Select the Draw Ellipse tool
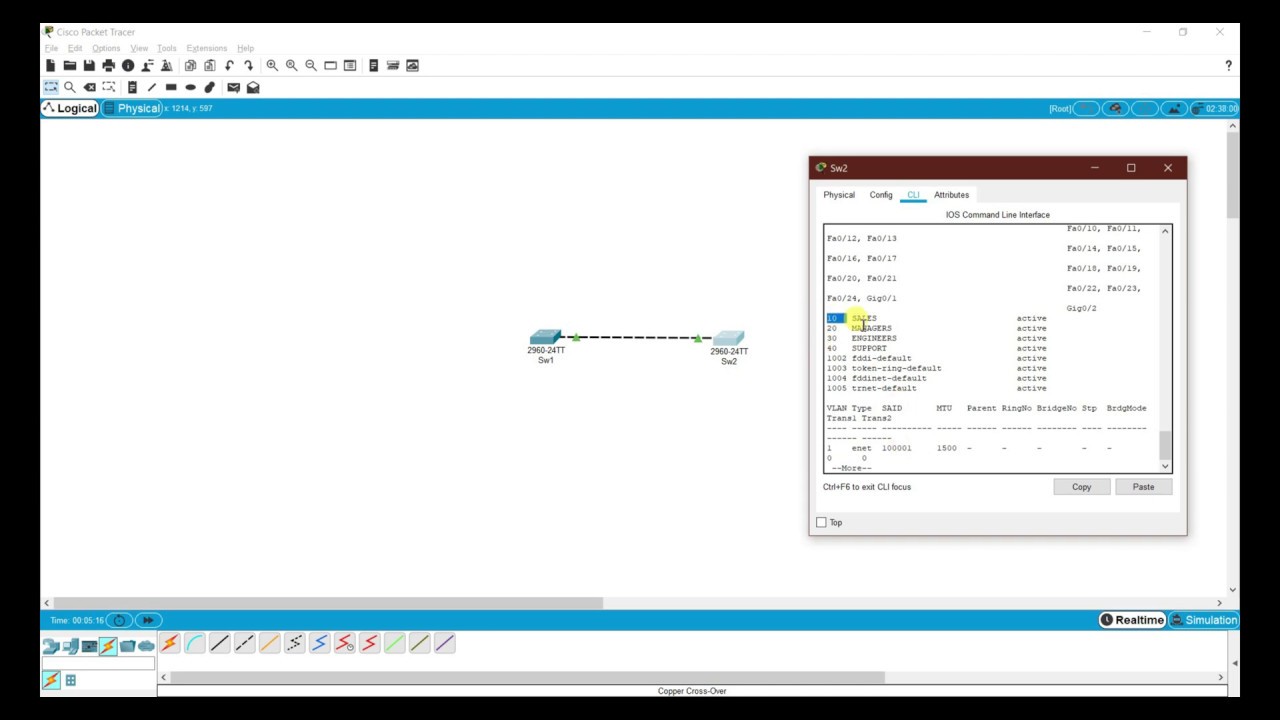Image resolution: width=1280 pixels, height=720 pixels. click(190, 87)
